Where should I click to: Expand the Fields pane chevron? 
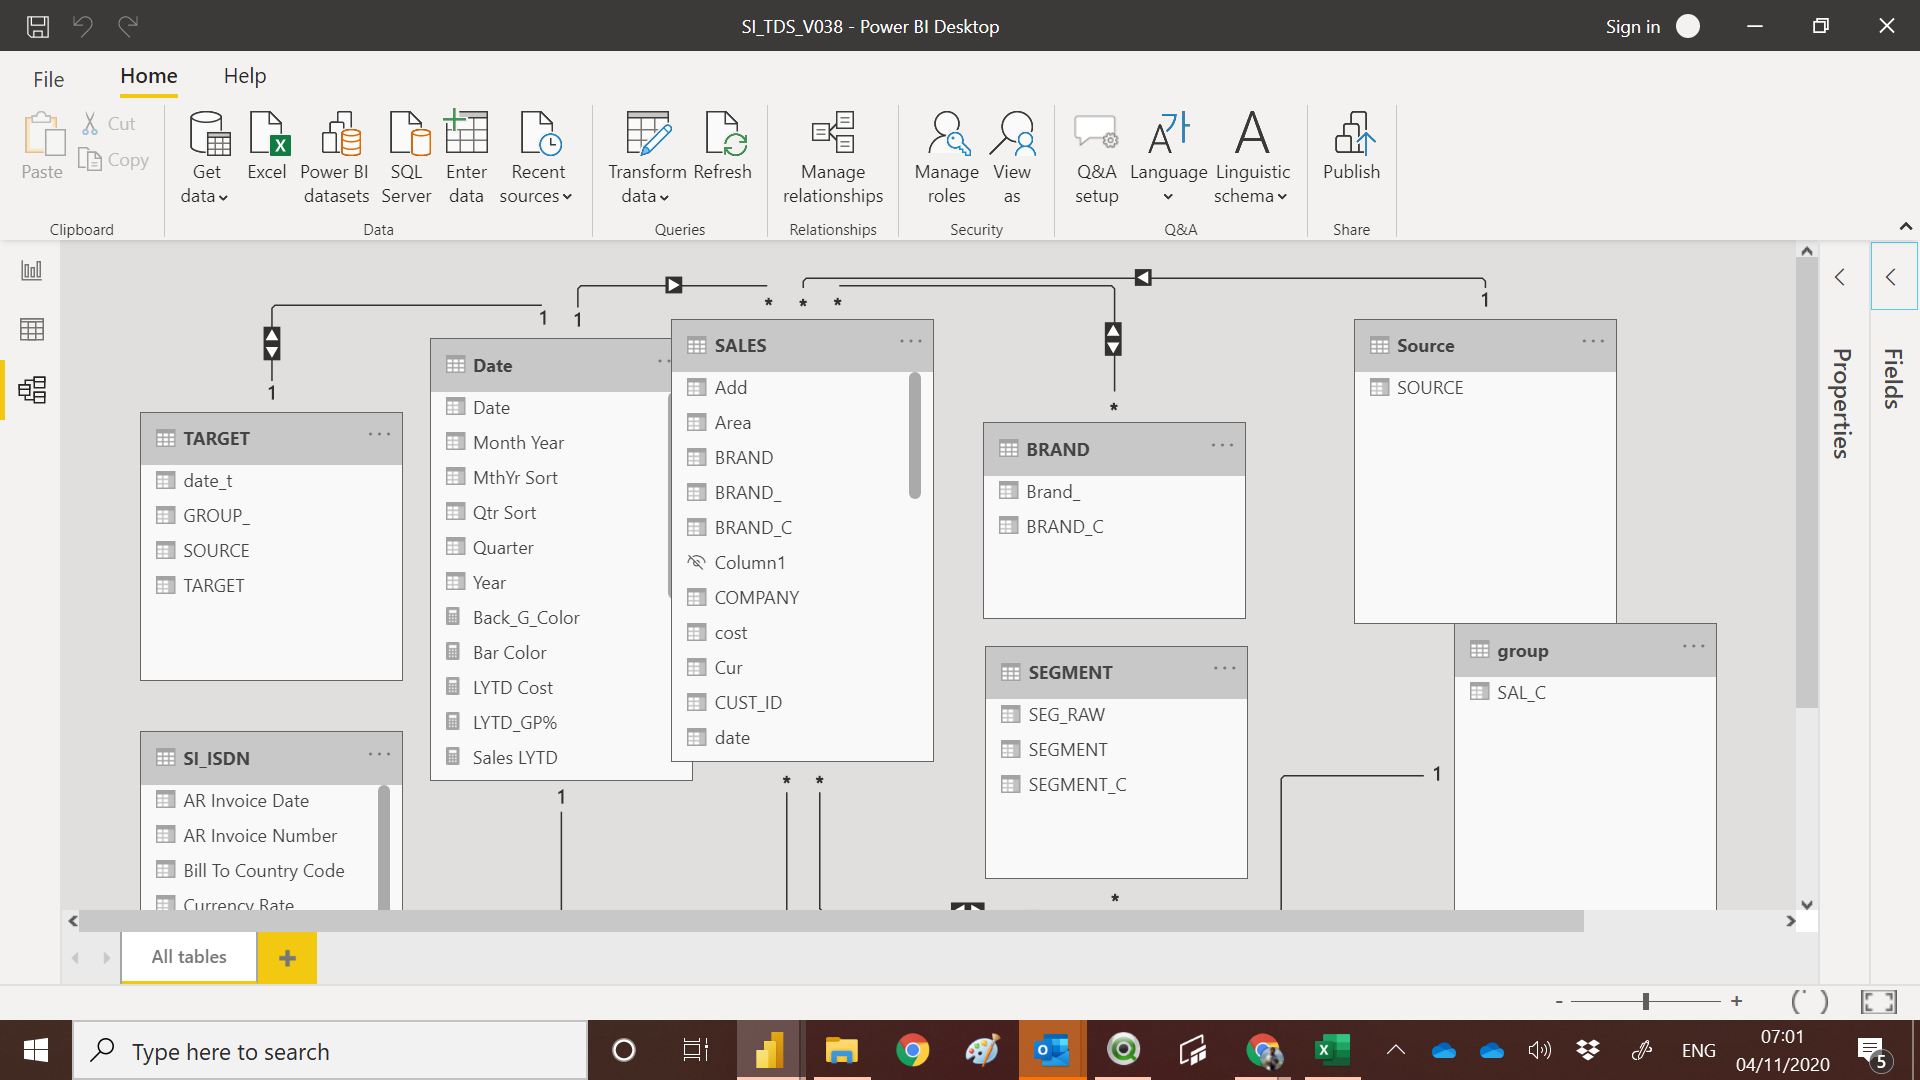(x=1891, y=278)
